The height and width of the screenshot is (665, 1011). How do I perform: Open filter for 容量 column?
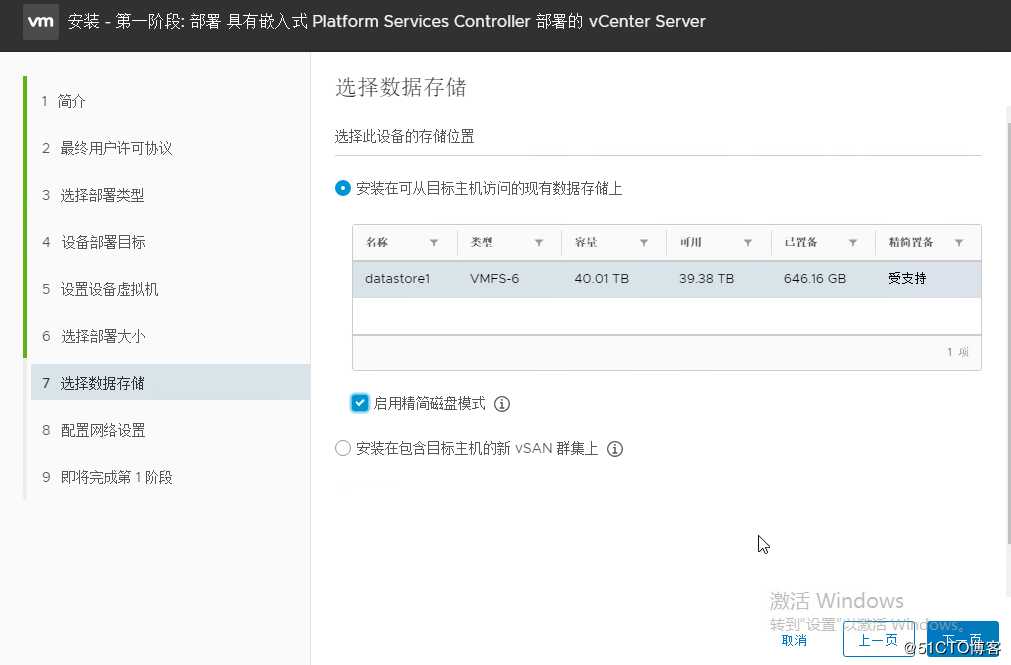pyautogui.click(x=643, y=243)
